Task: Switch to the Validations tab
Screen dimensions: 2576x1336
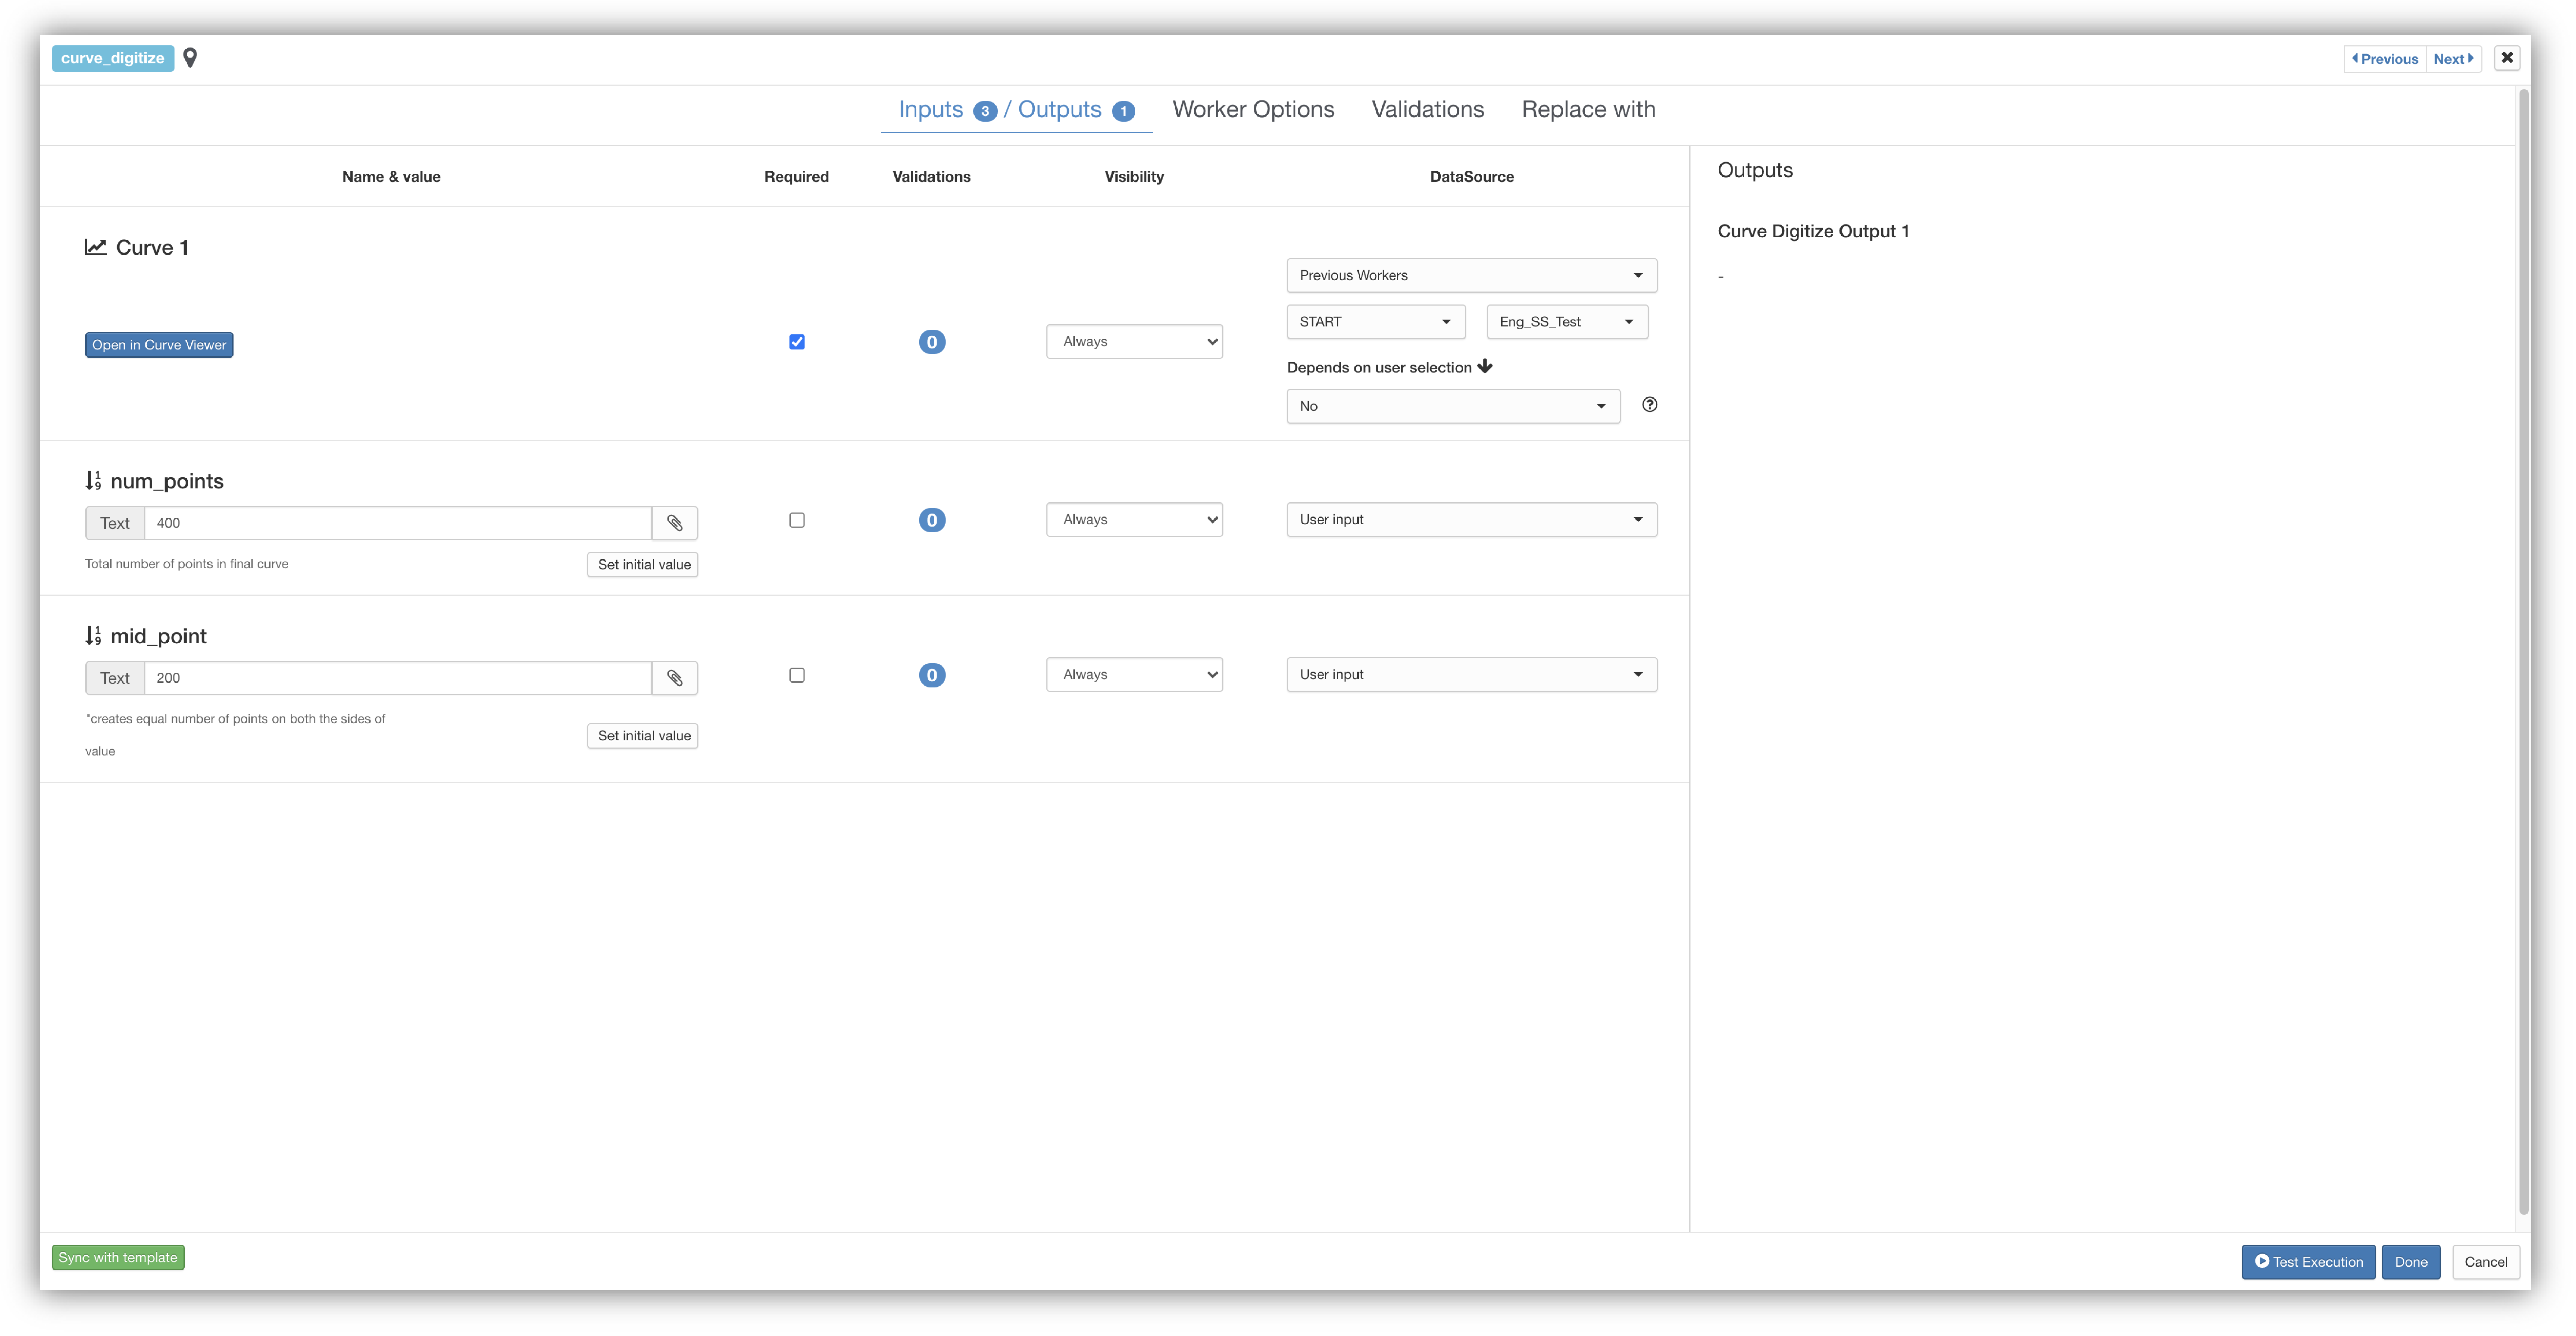Action: [x=1428, y=110]
